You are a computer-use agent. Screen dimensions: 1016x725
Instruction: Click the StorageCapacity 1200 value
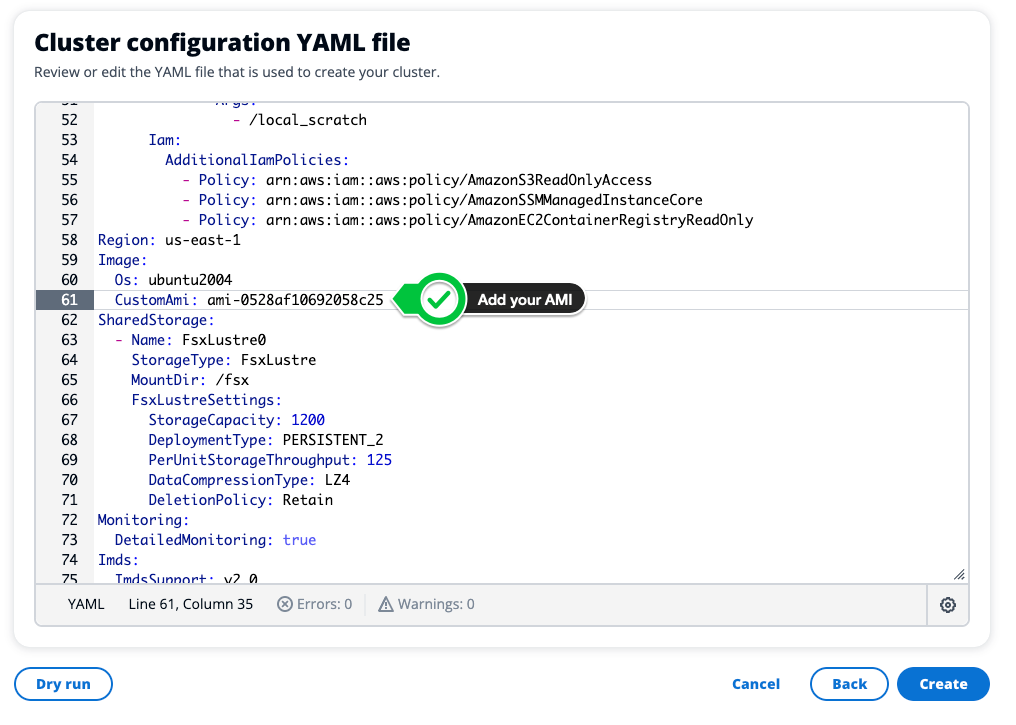point(307,420)
